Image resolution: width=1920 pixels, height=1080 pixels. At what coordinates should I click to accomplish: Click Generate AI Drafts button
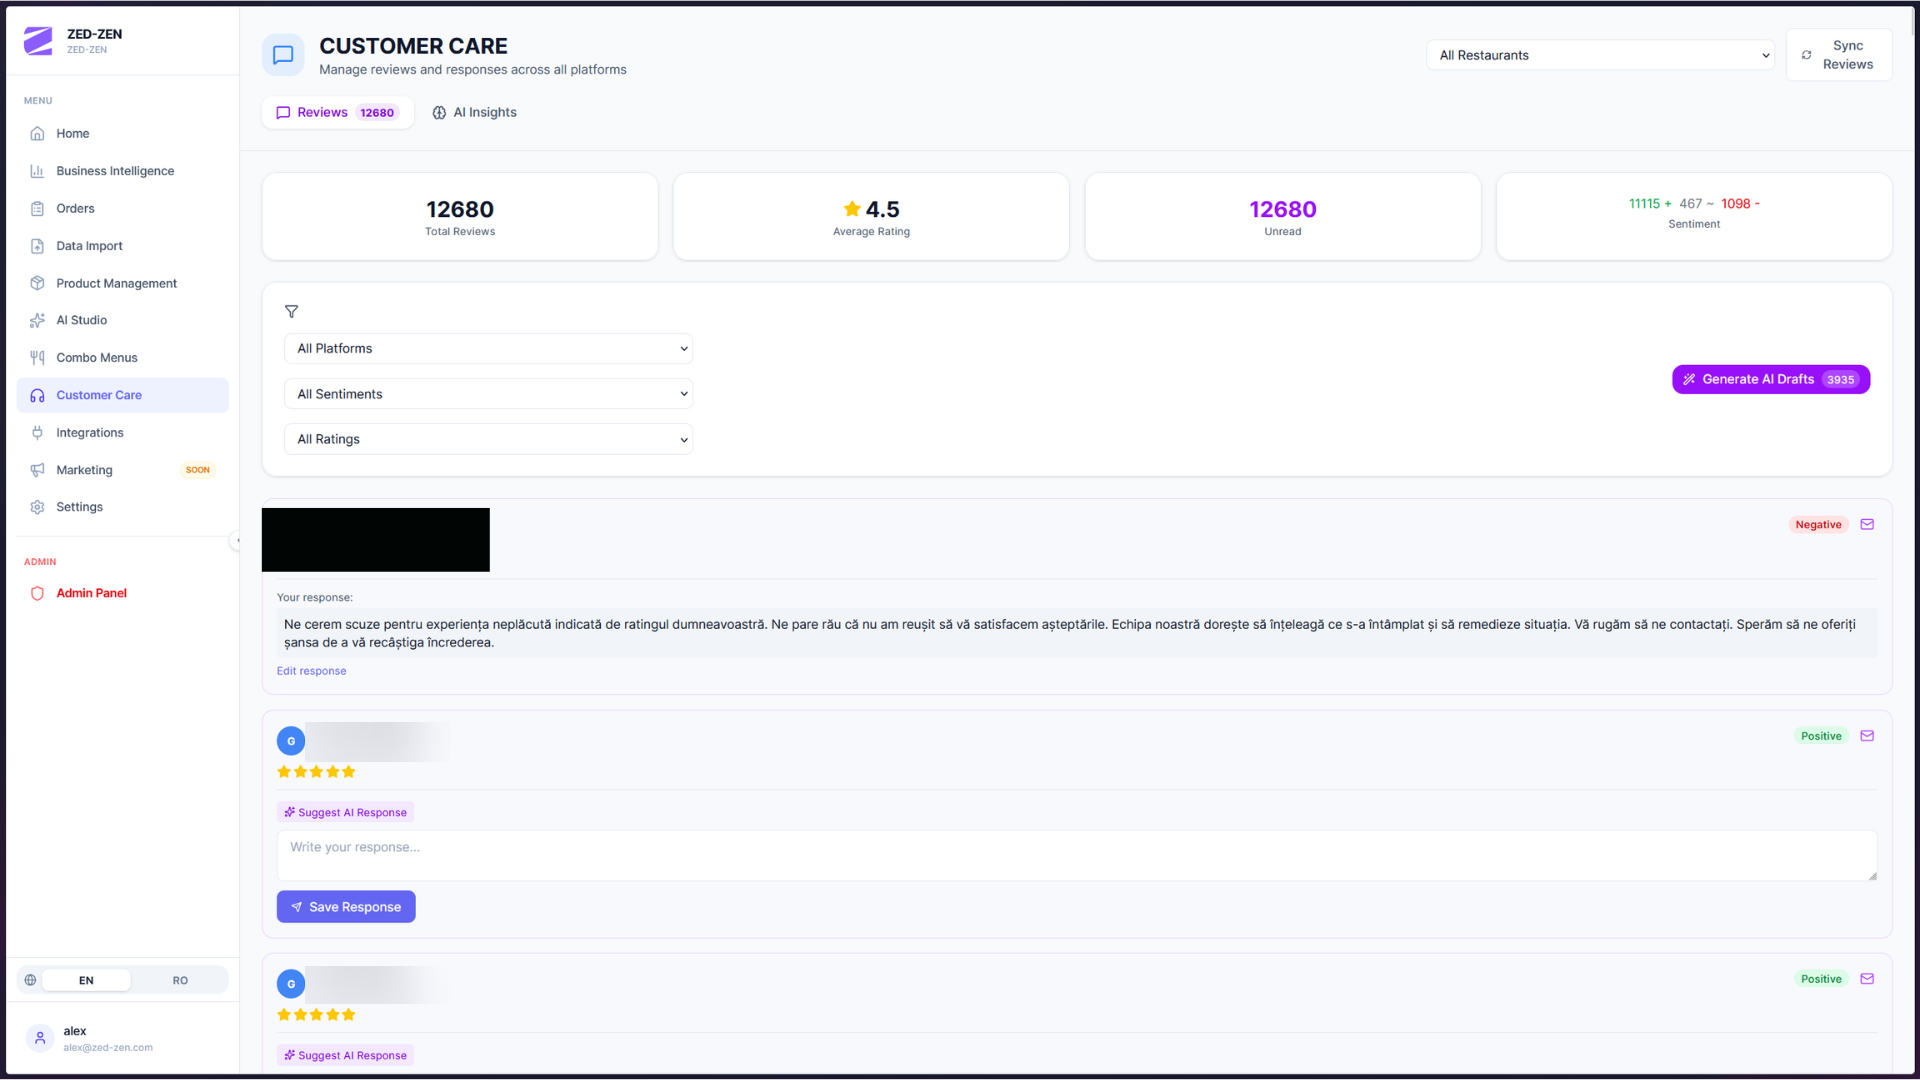point(1771,379)
